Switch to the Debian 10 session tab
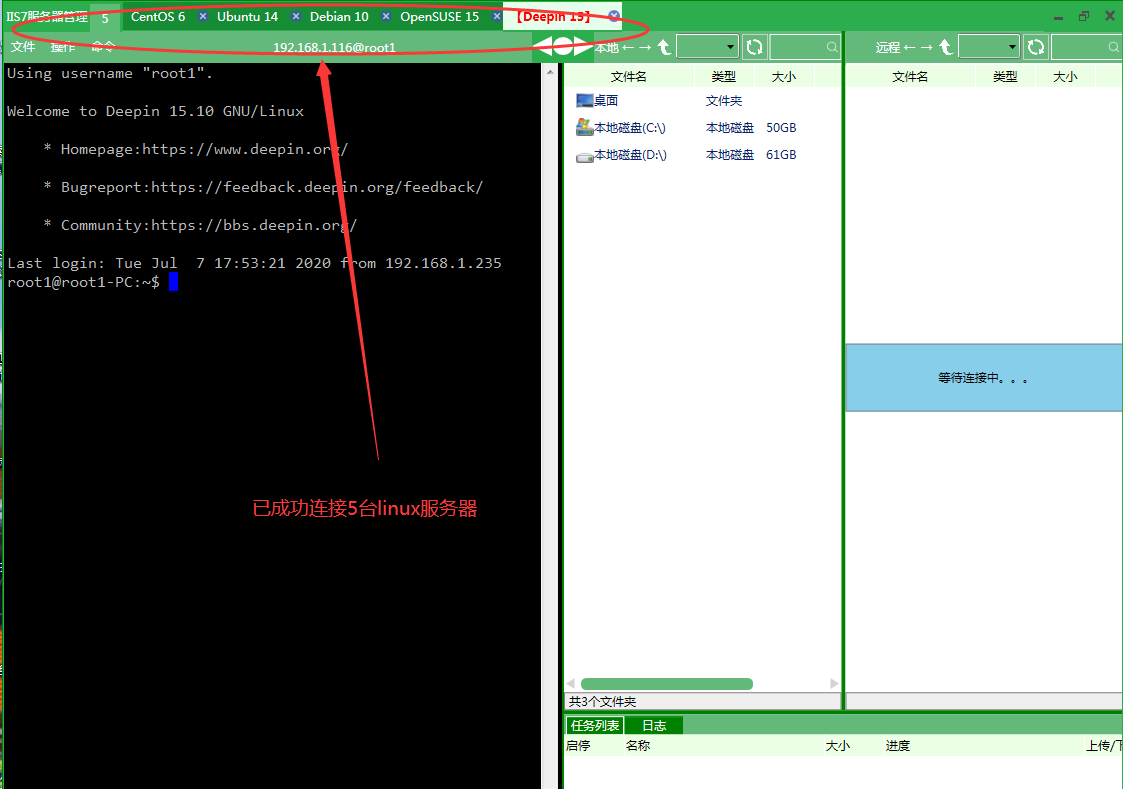 (339, 16)
